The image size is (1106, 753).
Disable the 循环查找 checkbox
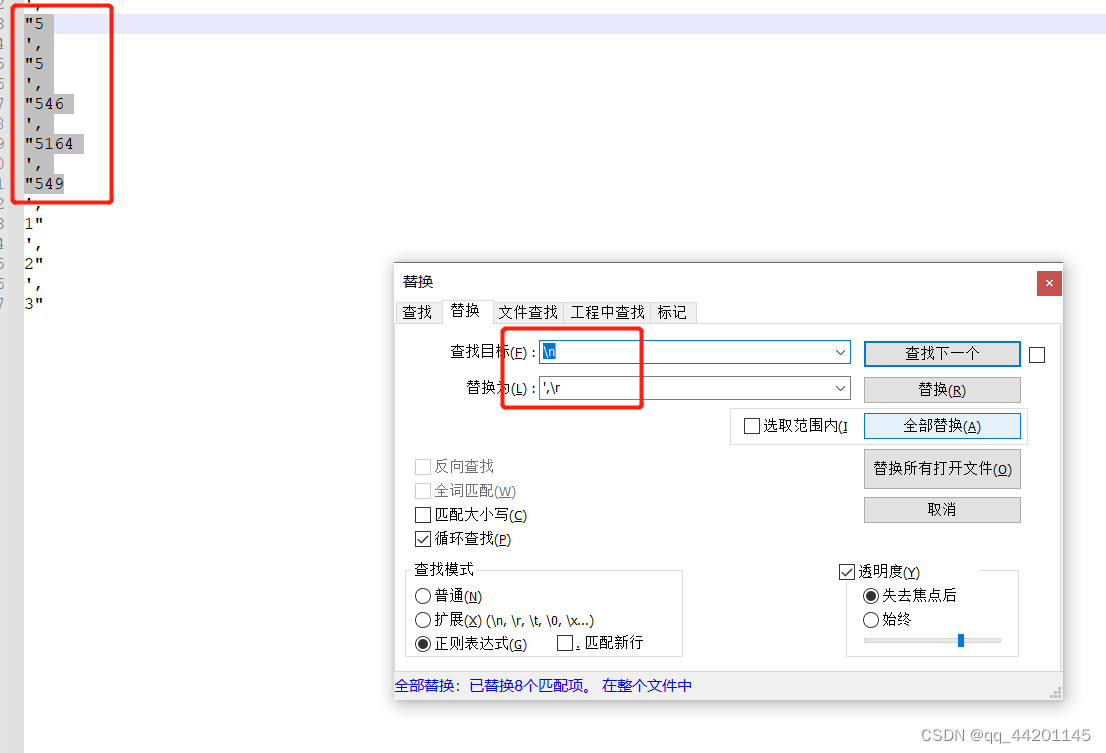point(423,538)
